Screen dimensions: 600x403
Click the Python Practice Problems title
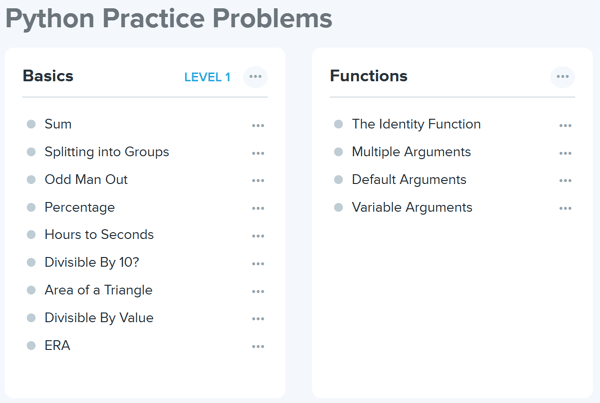pyautogui.click(x=169, y=19)
